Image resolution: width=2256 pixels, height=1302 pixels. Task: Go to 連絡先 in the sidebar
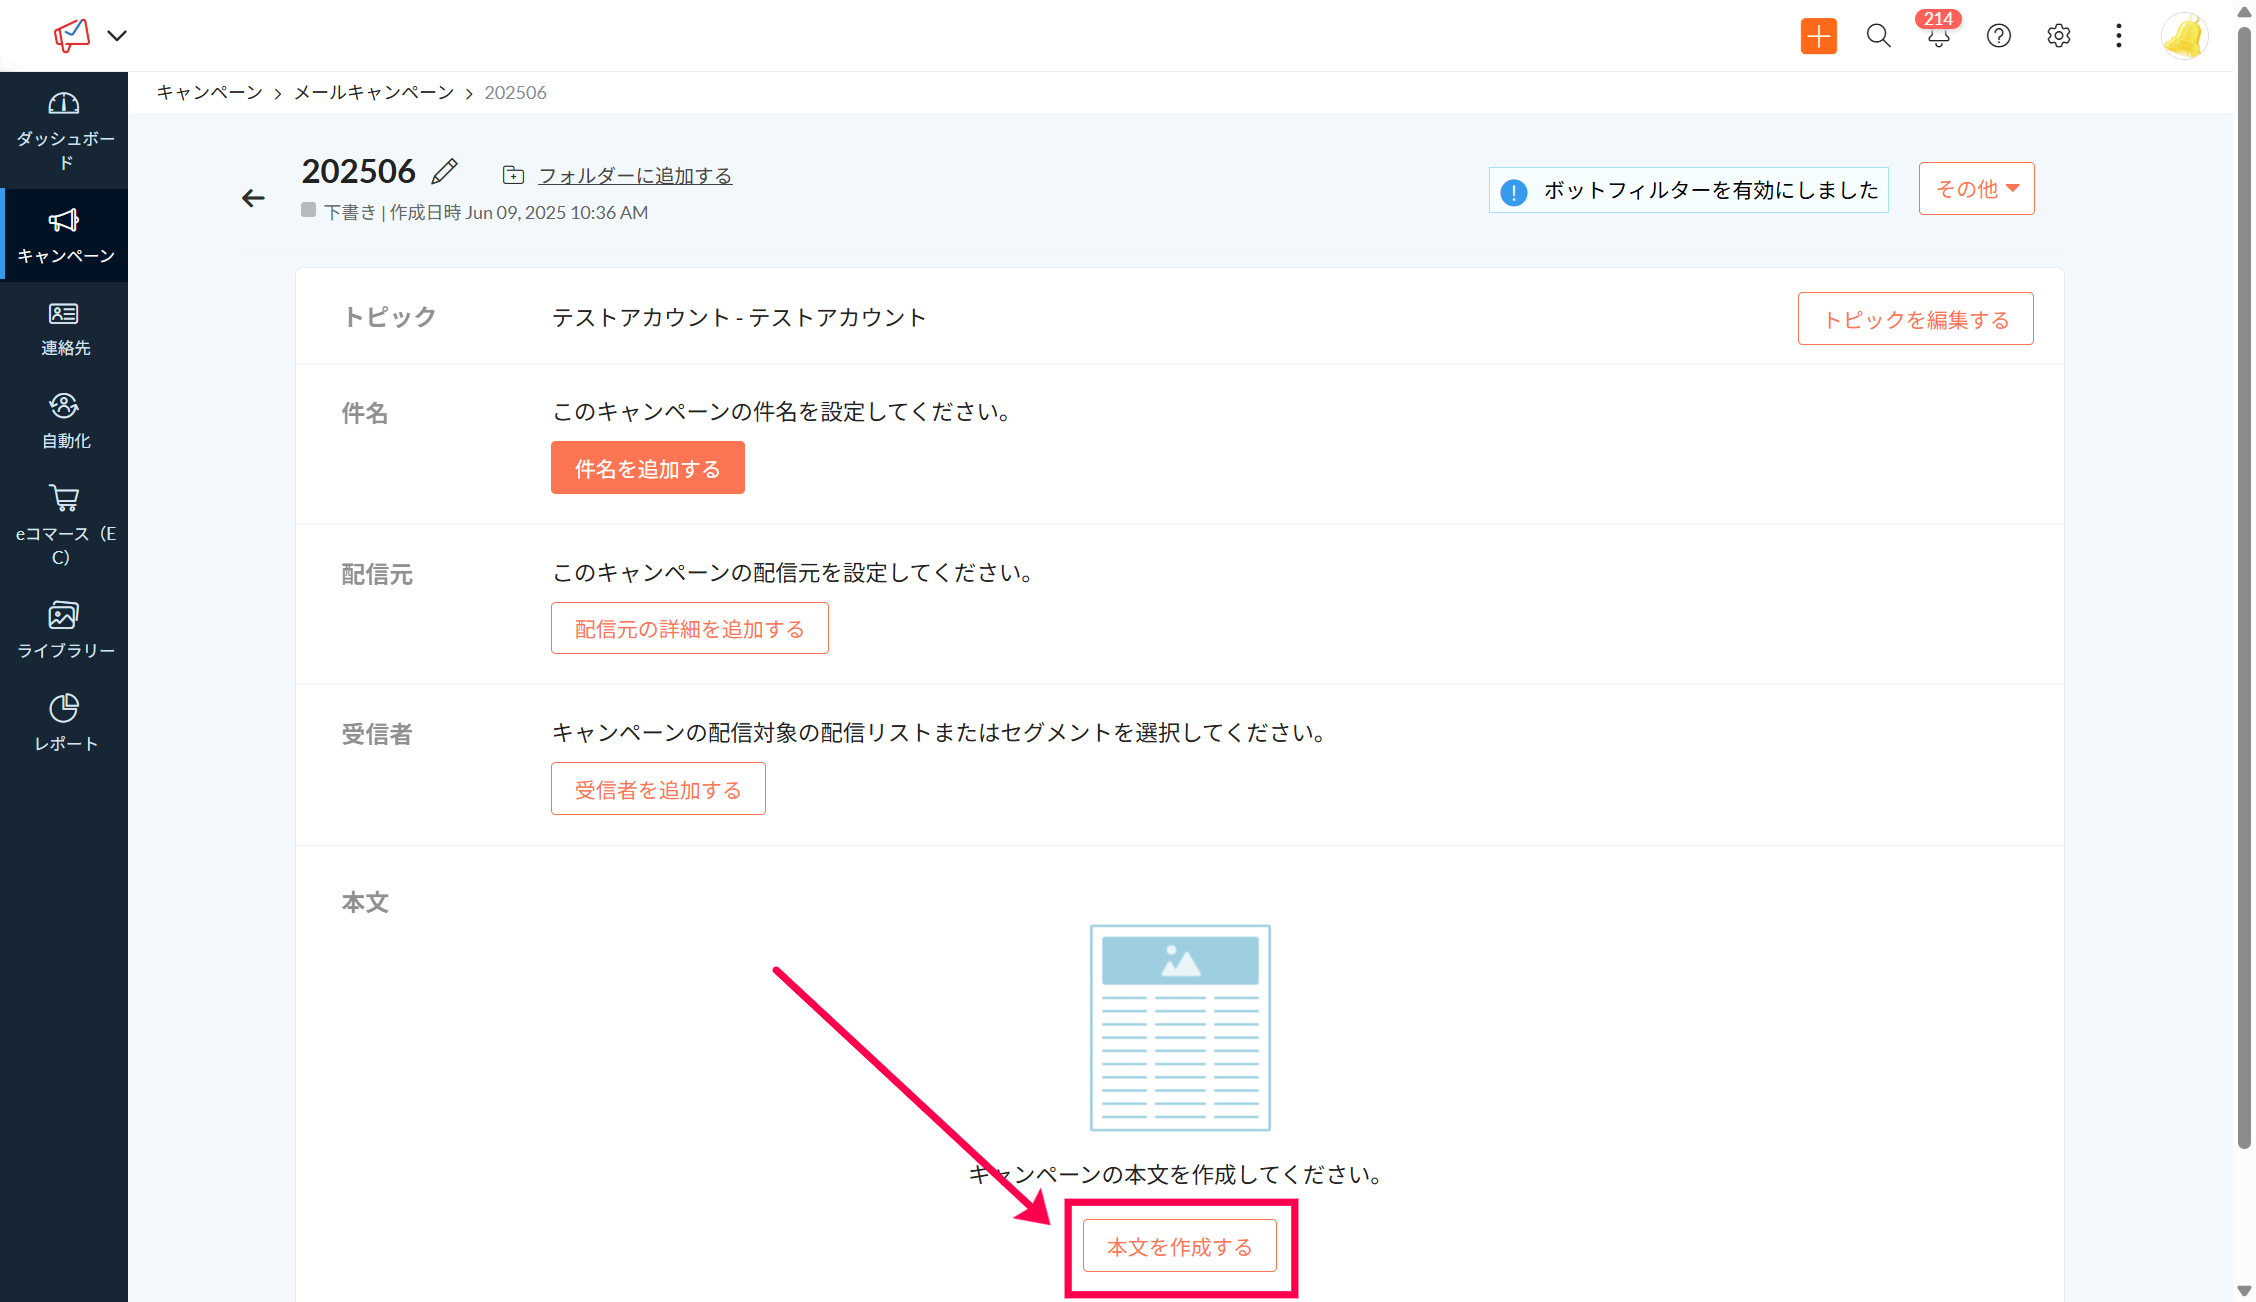pyautogui.click(x=64, y=328)
